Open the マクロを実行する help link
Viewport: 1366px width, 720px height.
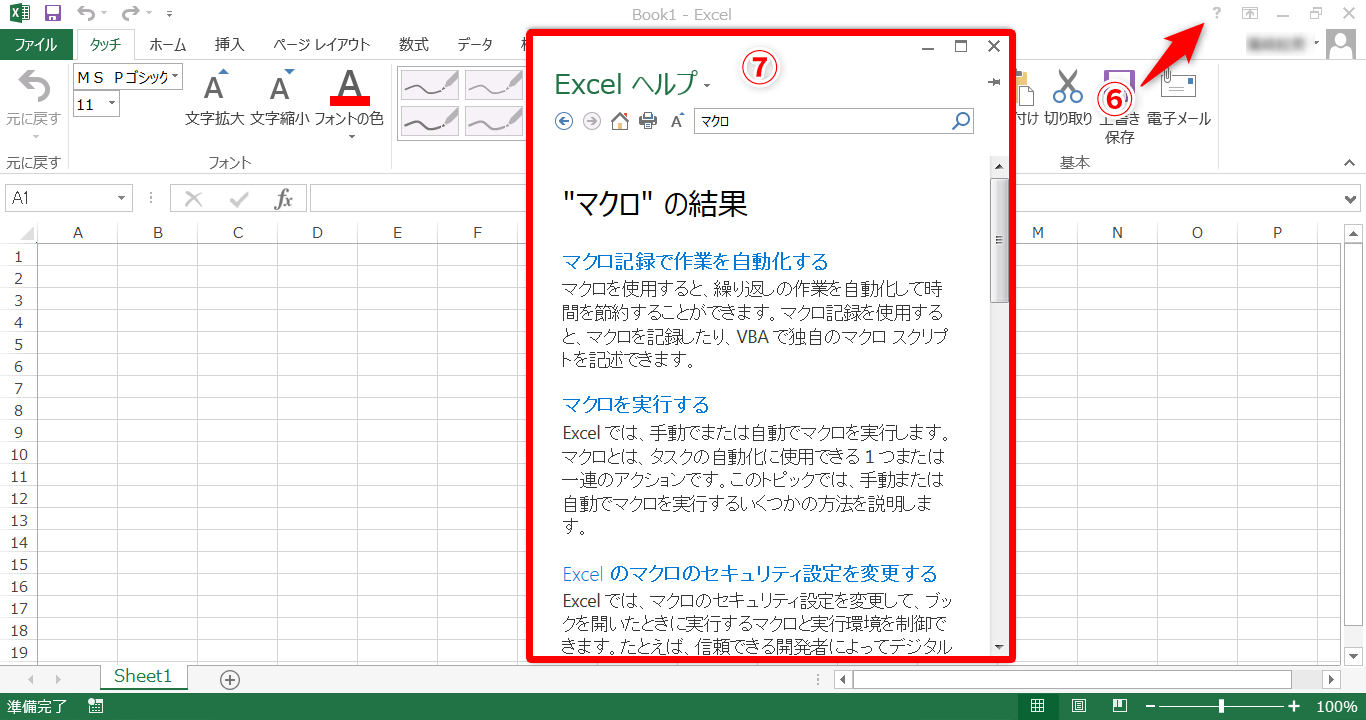(636, 404)
